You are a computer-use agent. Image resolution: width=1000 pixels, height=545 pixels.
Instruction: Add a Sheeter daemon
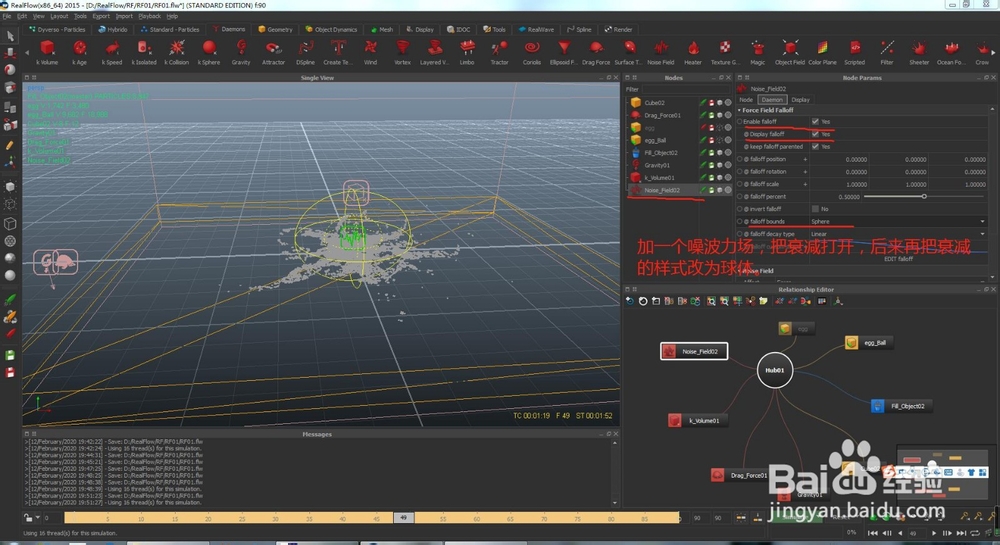pos(919,53)
